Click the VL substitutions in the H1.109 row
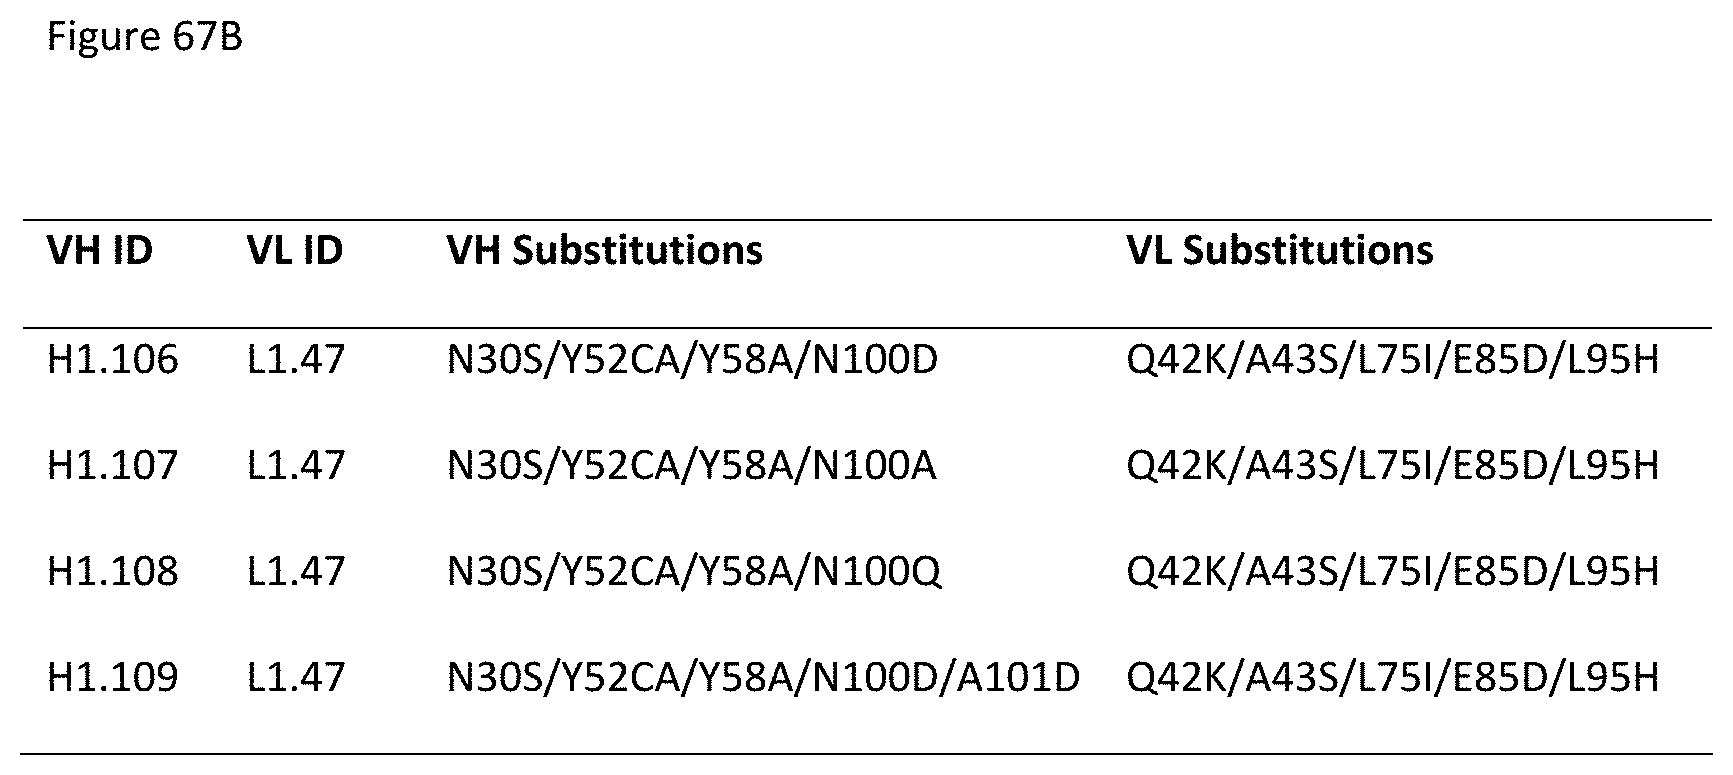The height and width of the screenshot is (775, 1733). point(1392,678)
